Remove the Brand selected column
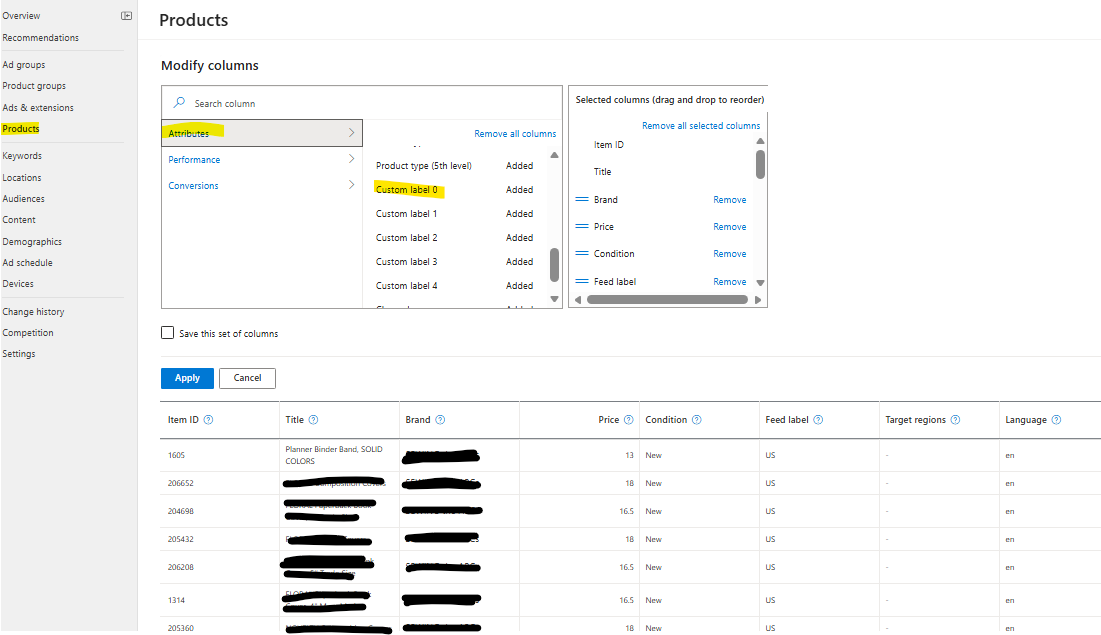 point(730,199)
